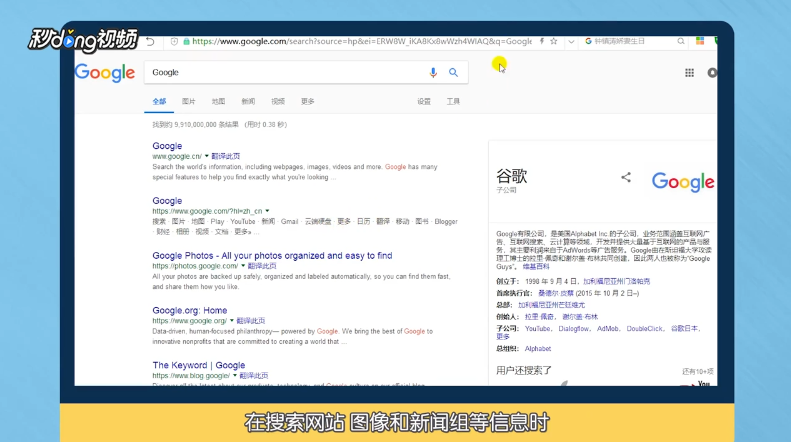Open Google Photos result title
This screenshot has height=442, width=791.
(272, 256)
